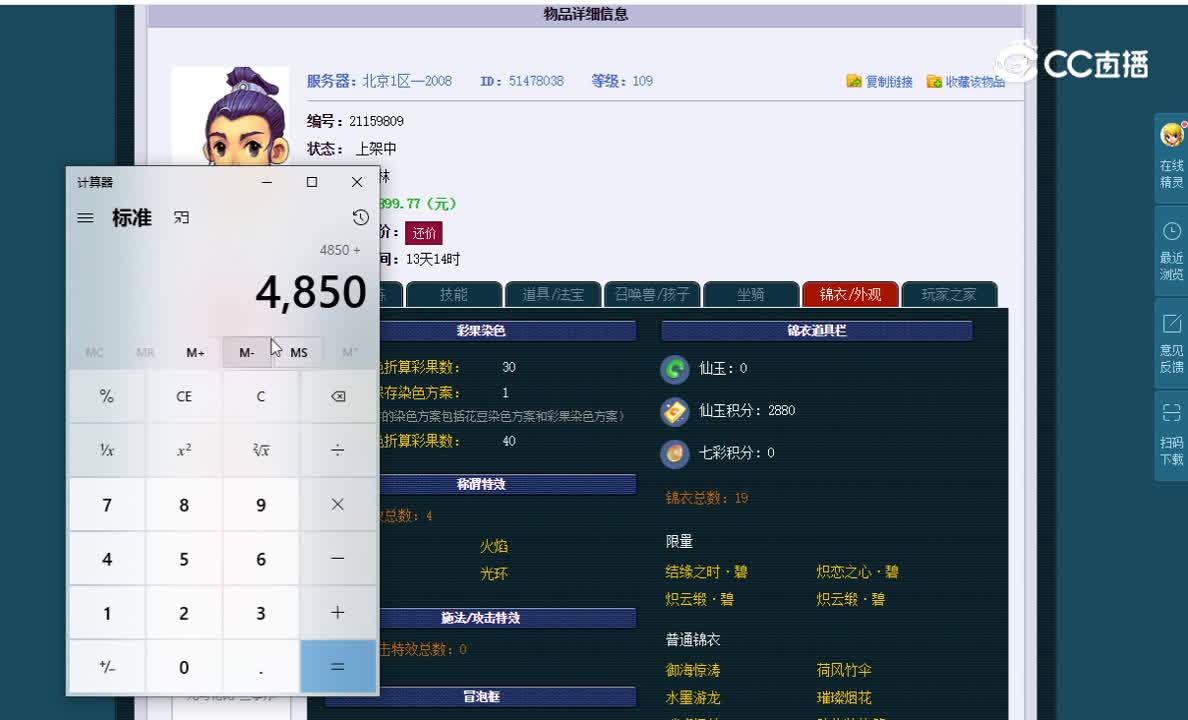This screenshot has height=720, width=1188.
Task: Click the decimal point key
Action: coord(261,667)
